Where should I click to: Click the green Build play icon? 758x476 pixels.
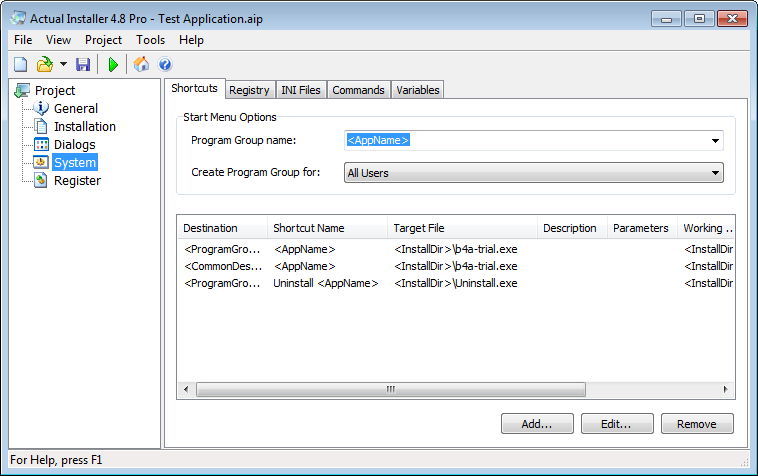[114, 64]
